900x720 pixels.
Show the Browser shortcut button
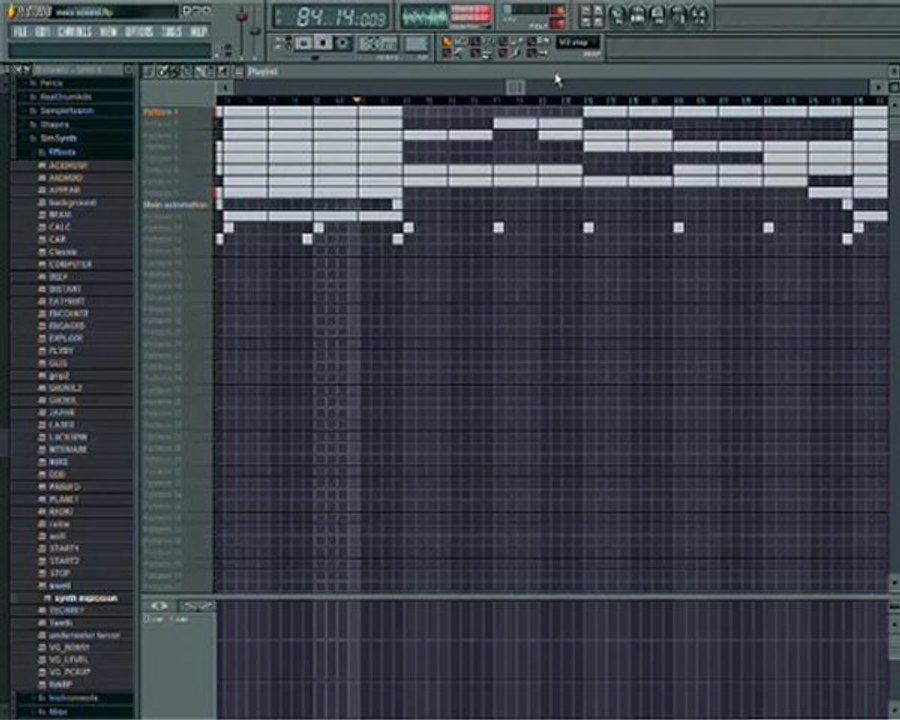[x=679, y=16]
